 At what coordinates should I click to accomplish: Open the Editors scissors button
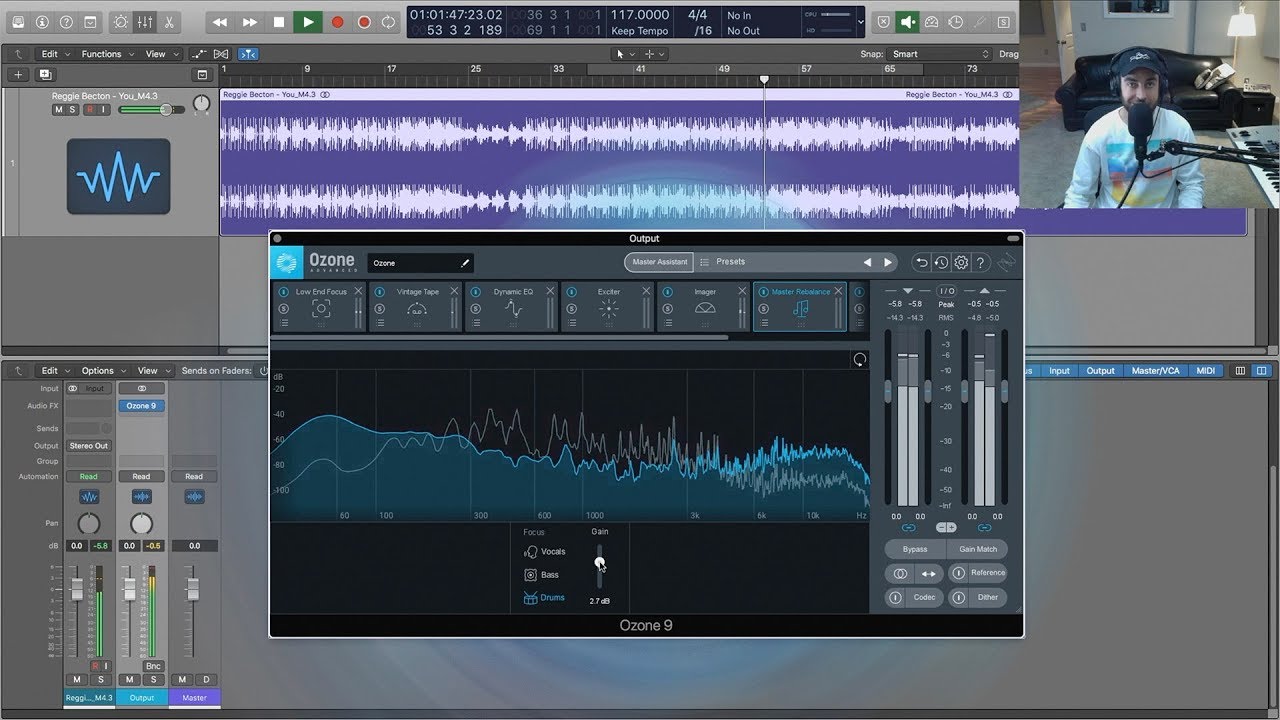point(169,21)
